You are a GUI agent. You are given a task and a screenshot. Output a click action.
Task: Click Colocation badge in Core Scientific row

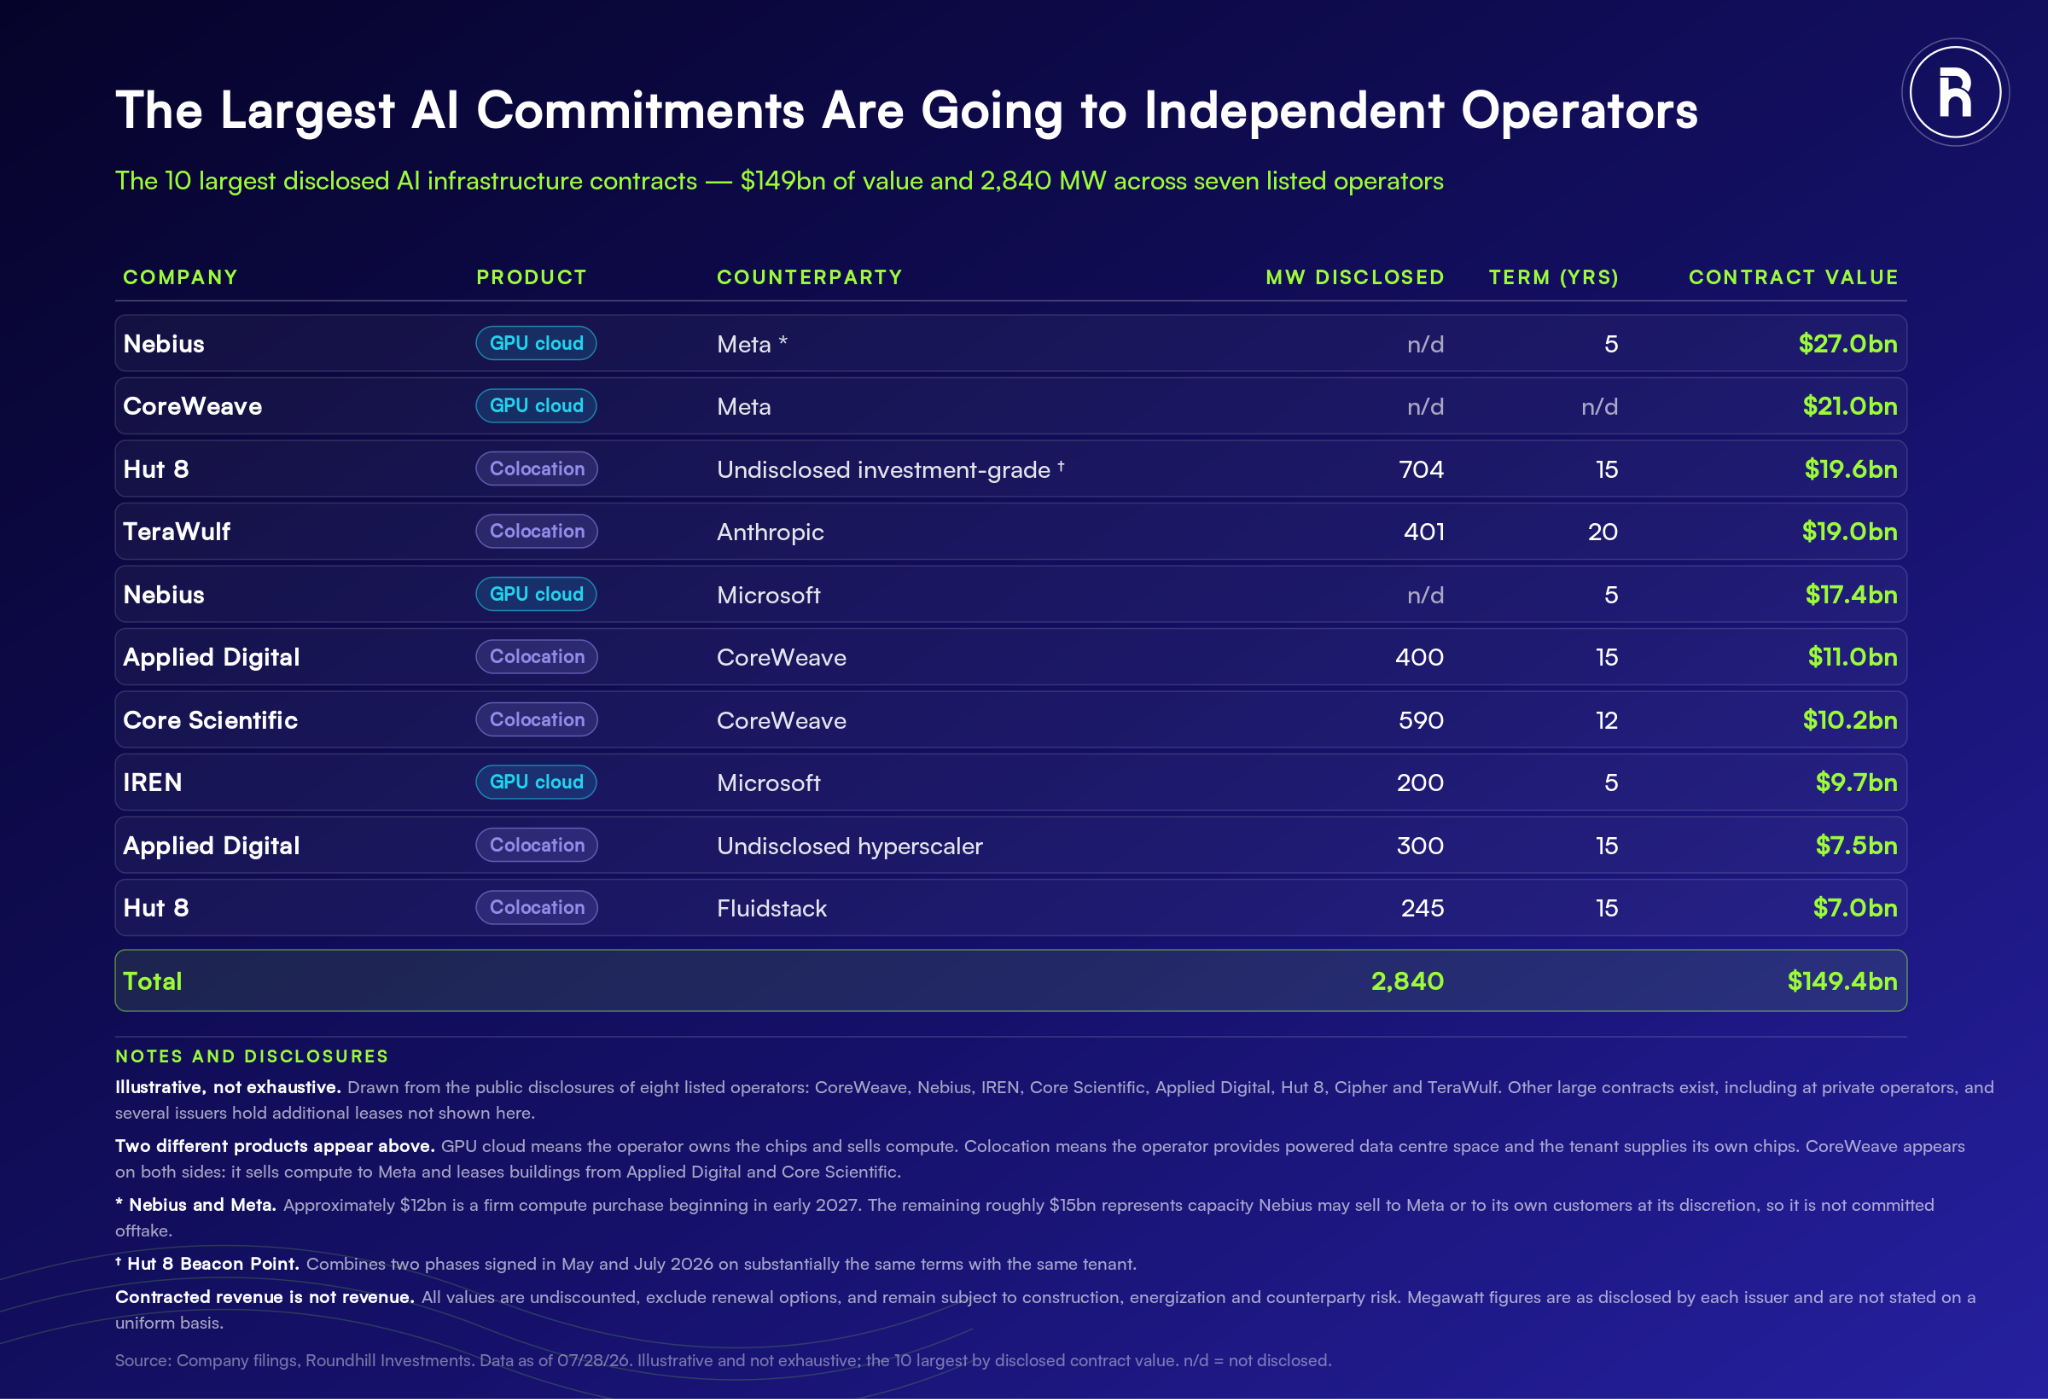coord(536,720)
